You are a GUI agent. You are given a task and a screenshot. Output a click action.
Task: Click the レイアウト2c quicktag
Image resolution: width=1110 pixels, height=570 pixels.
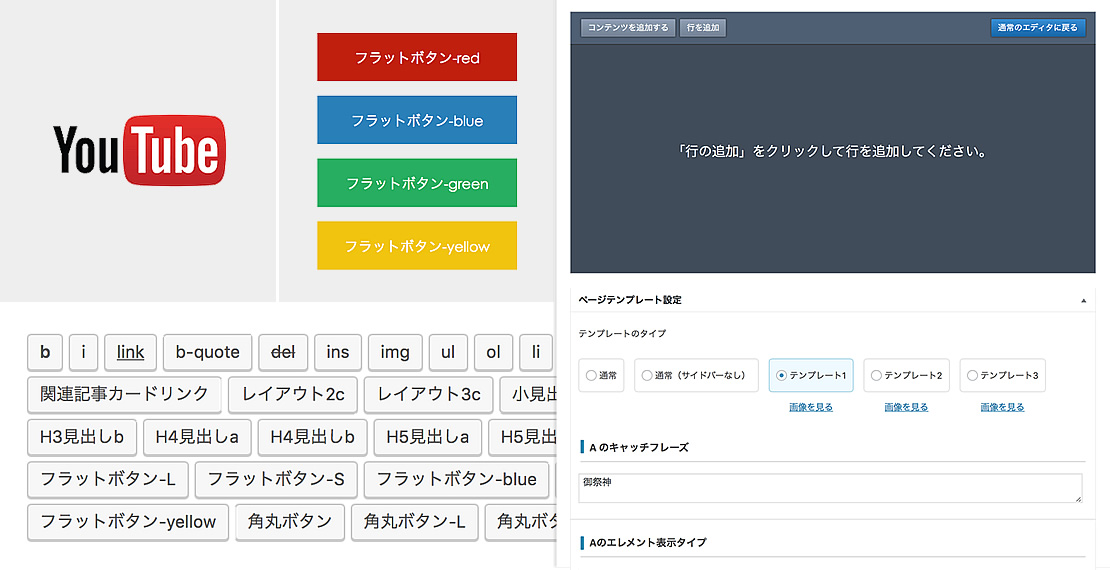[293, 394]
